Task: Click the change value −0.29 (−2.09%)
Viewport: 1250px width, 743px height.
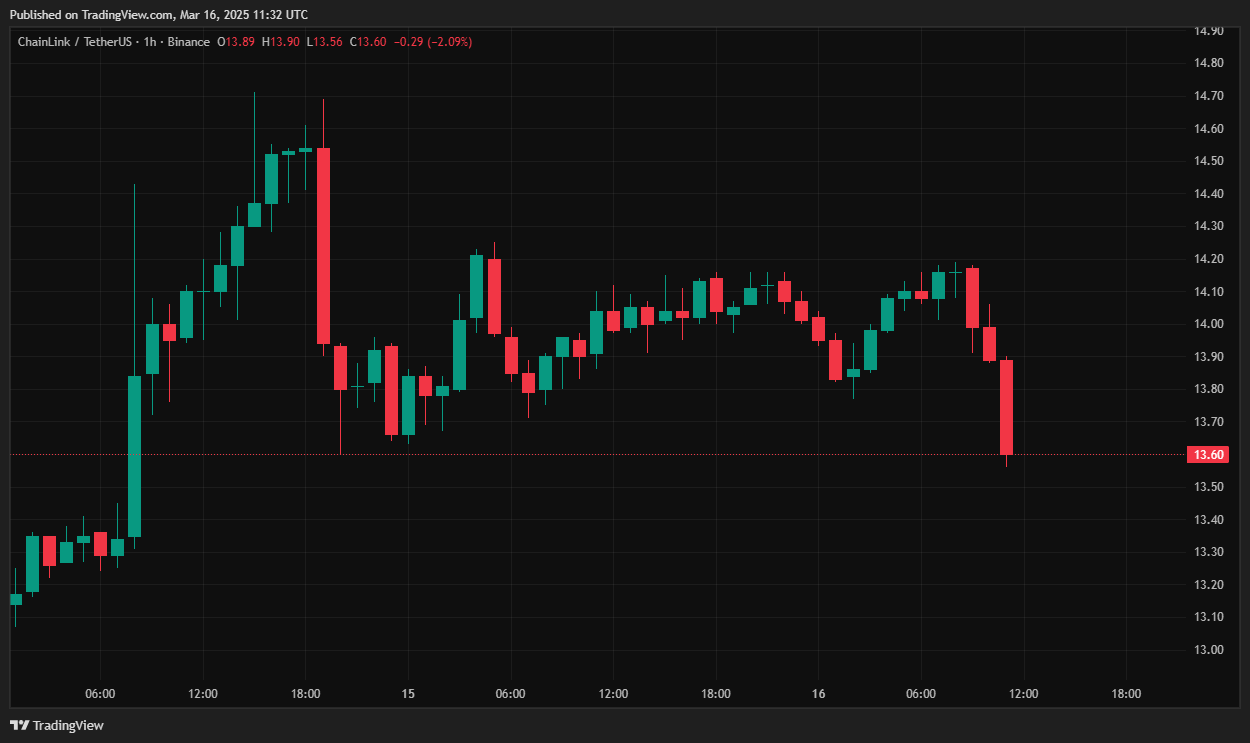Action: coord(433,42)
